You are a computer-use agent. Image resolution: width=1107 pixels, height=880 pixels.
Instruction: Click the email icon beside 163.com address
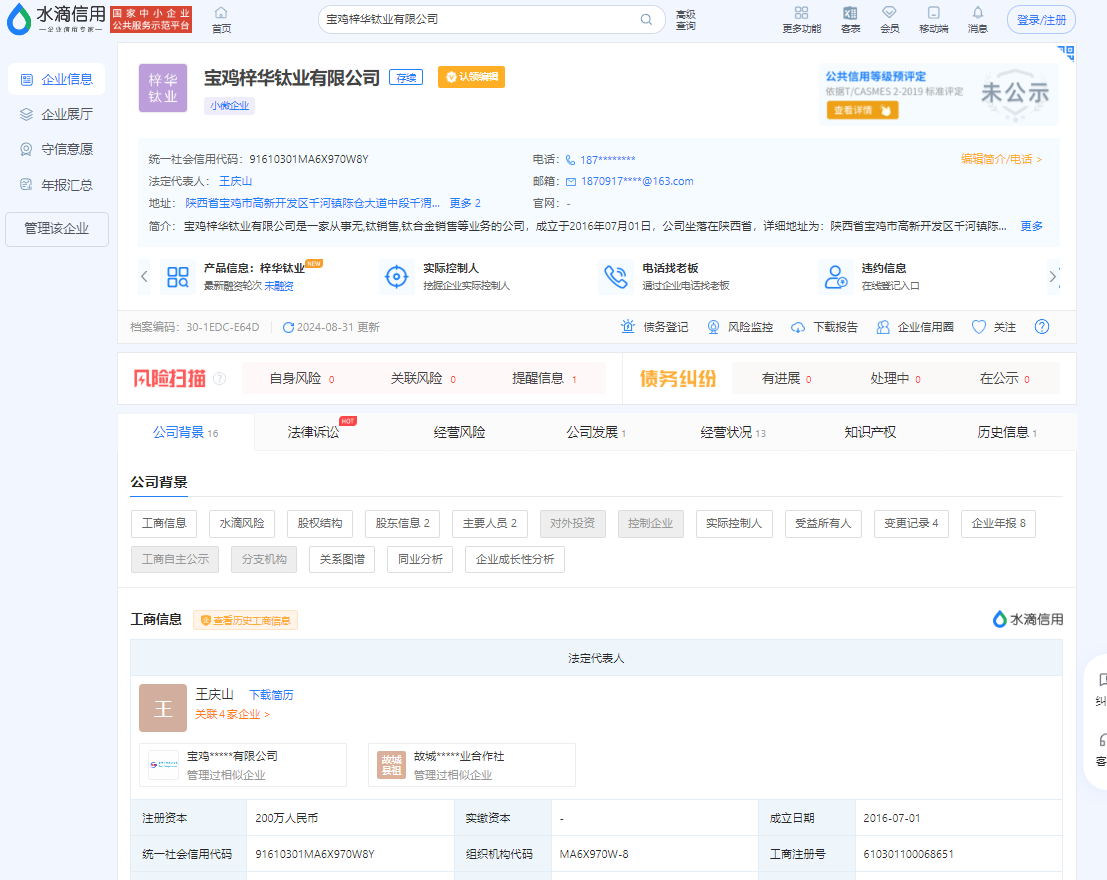[x=571, y=182]
